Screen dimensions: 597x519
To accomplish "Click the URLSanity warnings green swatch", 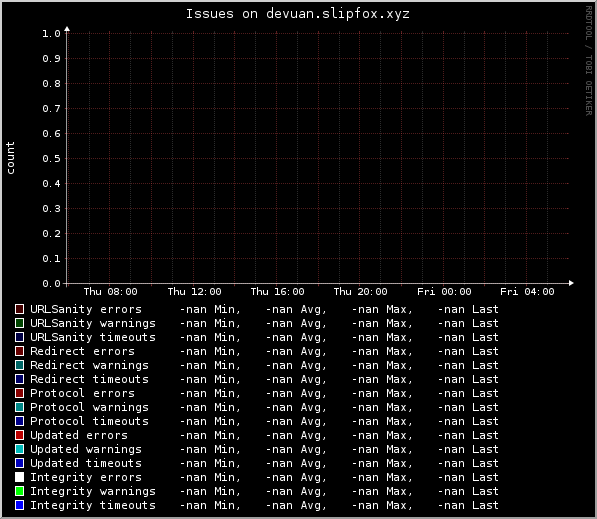I will [19, 323].
